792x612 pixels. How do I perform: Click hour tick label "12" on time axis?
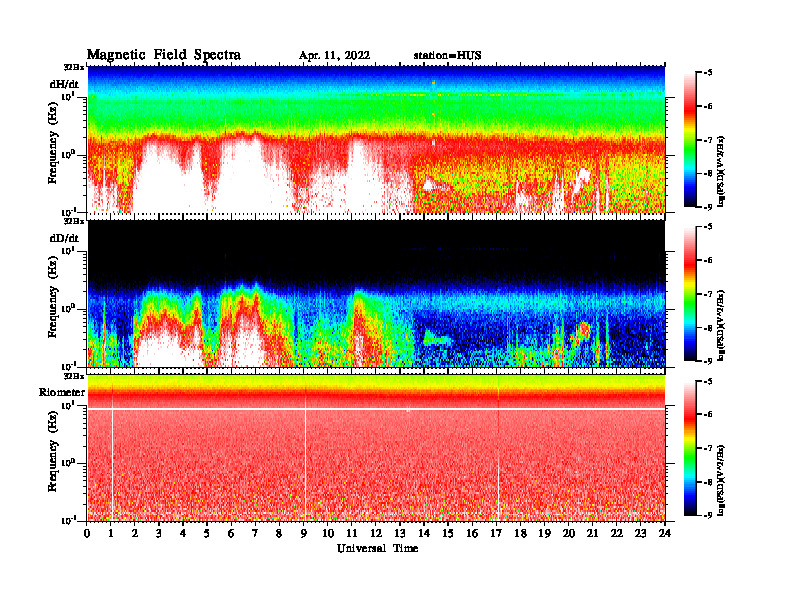[x=376, y=533]
